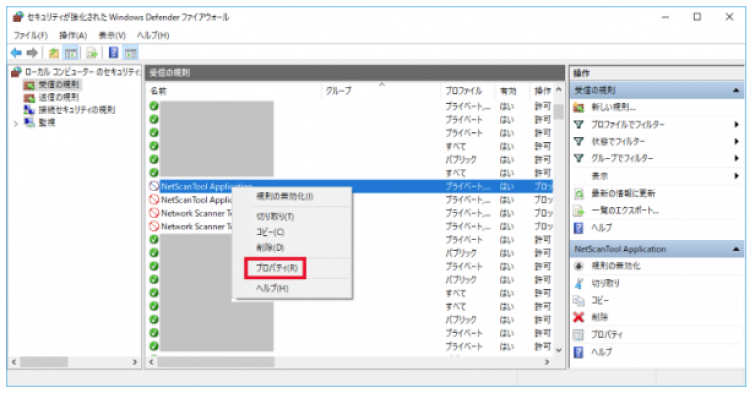This screenshot has width=755, height=393.
Task: Click the left tree horizontal scrollbar thumb
Action: [43, 362]
